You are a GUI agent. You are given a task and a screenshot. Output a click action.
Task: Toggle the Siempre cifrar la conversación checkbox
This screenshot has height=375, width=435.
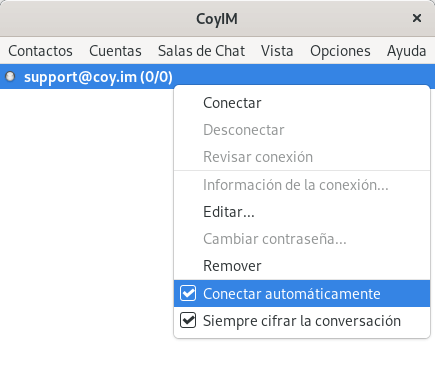188,321
